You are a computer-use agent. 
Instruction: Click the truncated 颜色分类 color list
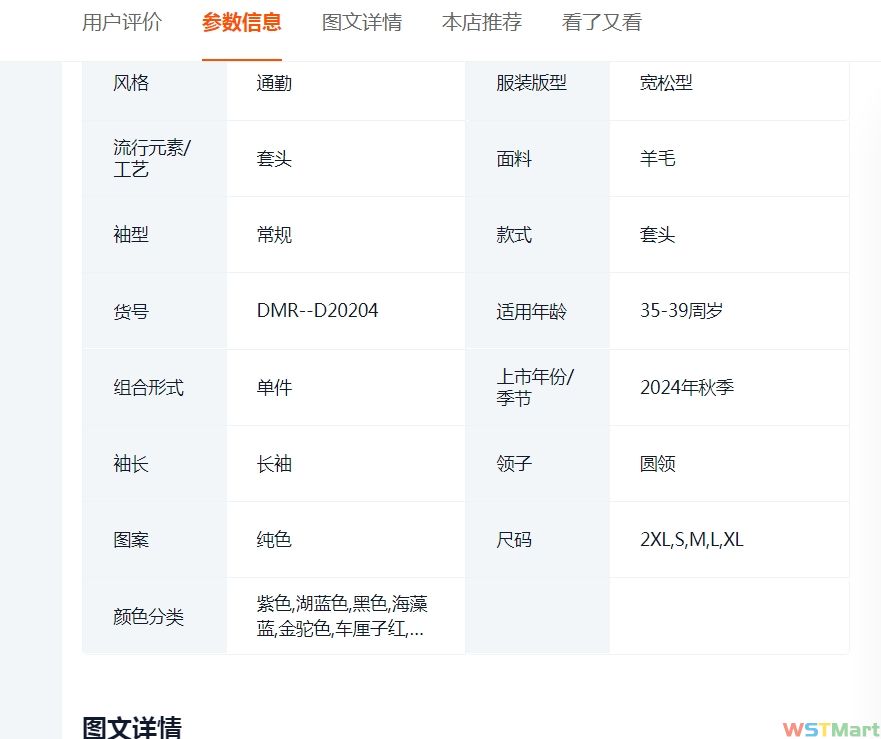tap(342, 617)
